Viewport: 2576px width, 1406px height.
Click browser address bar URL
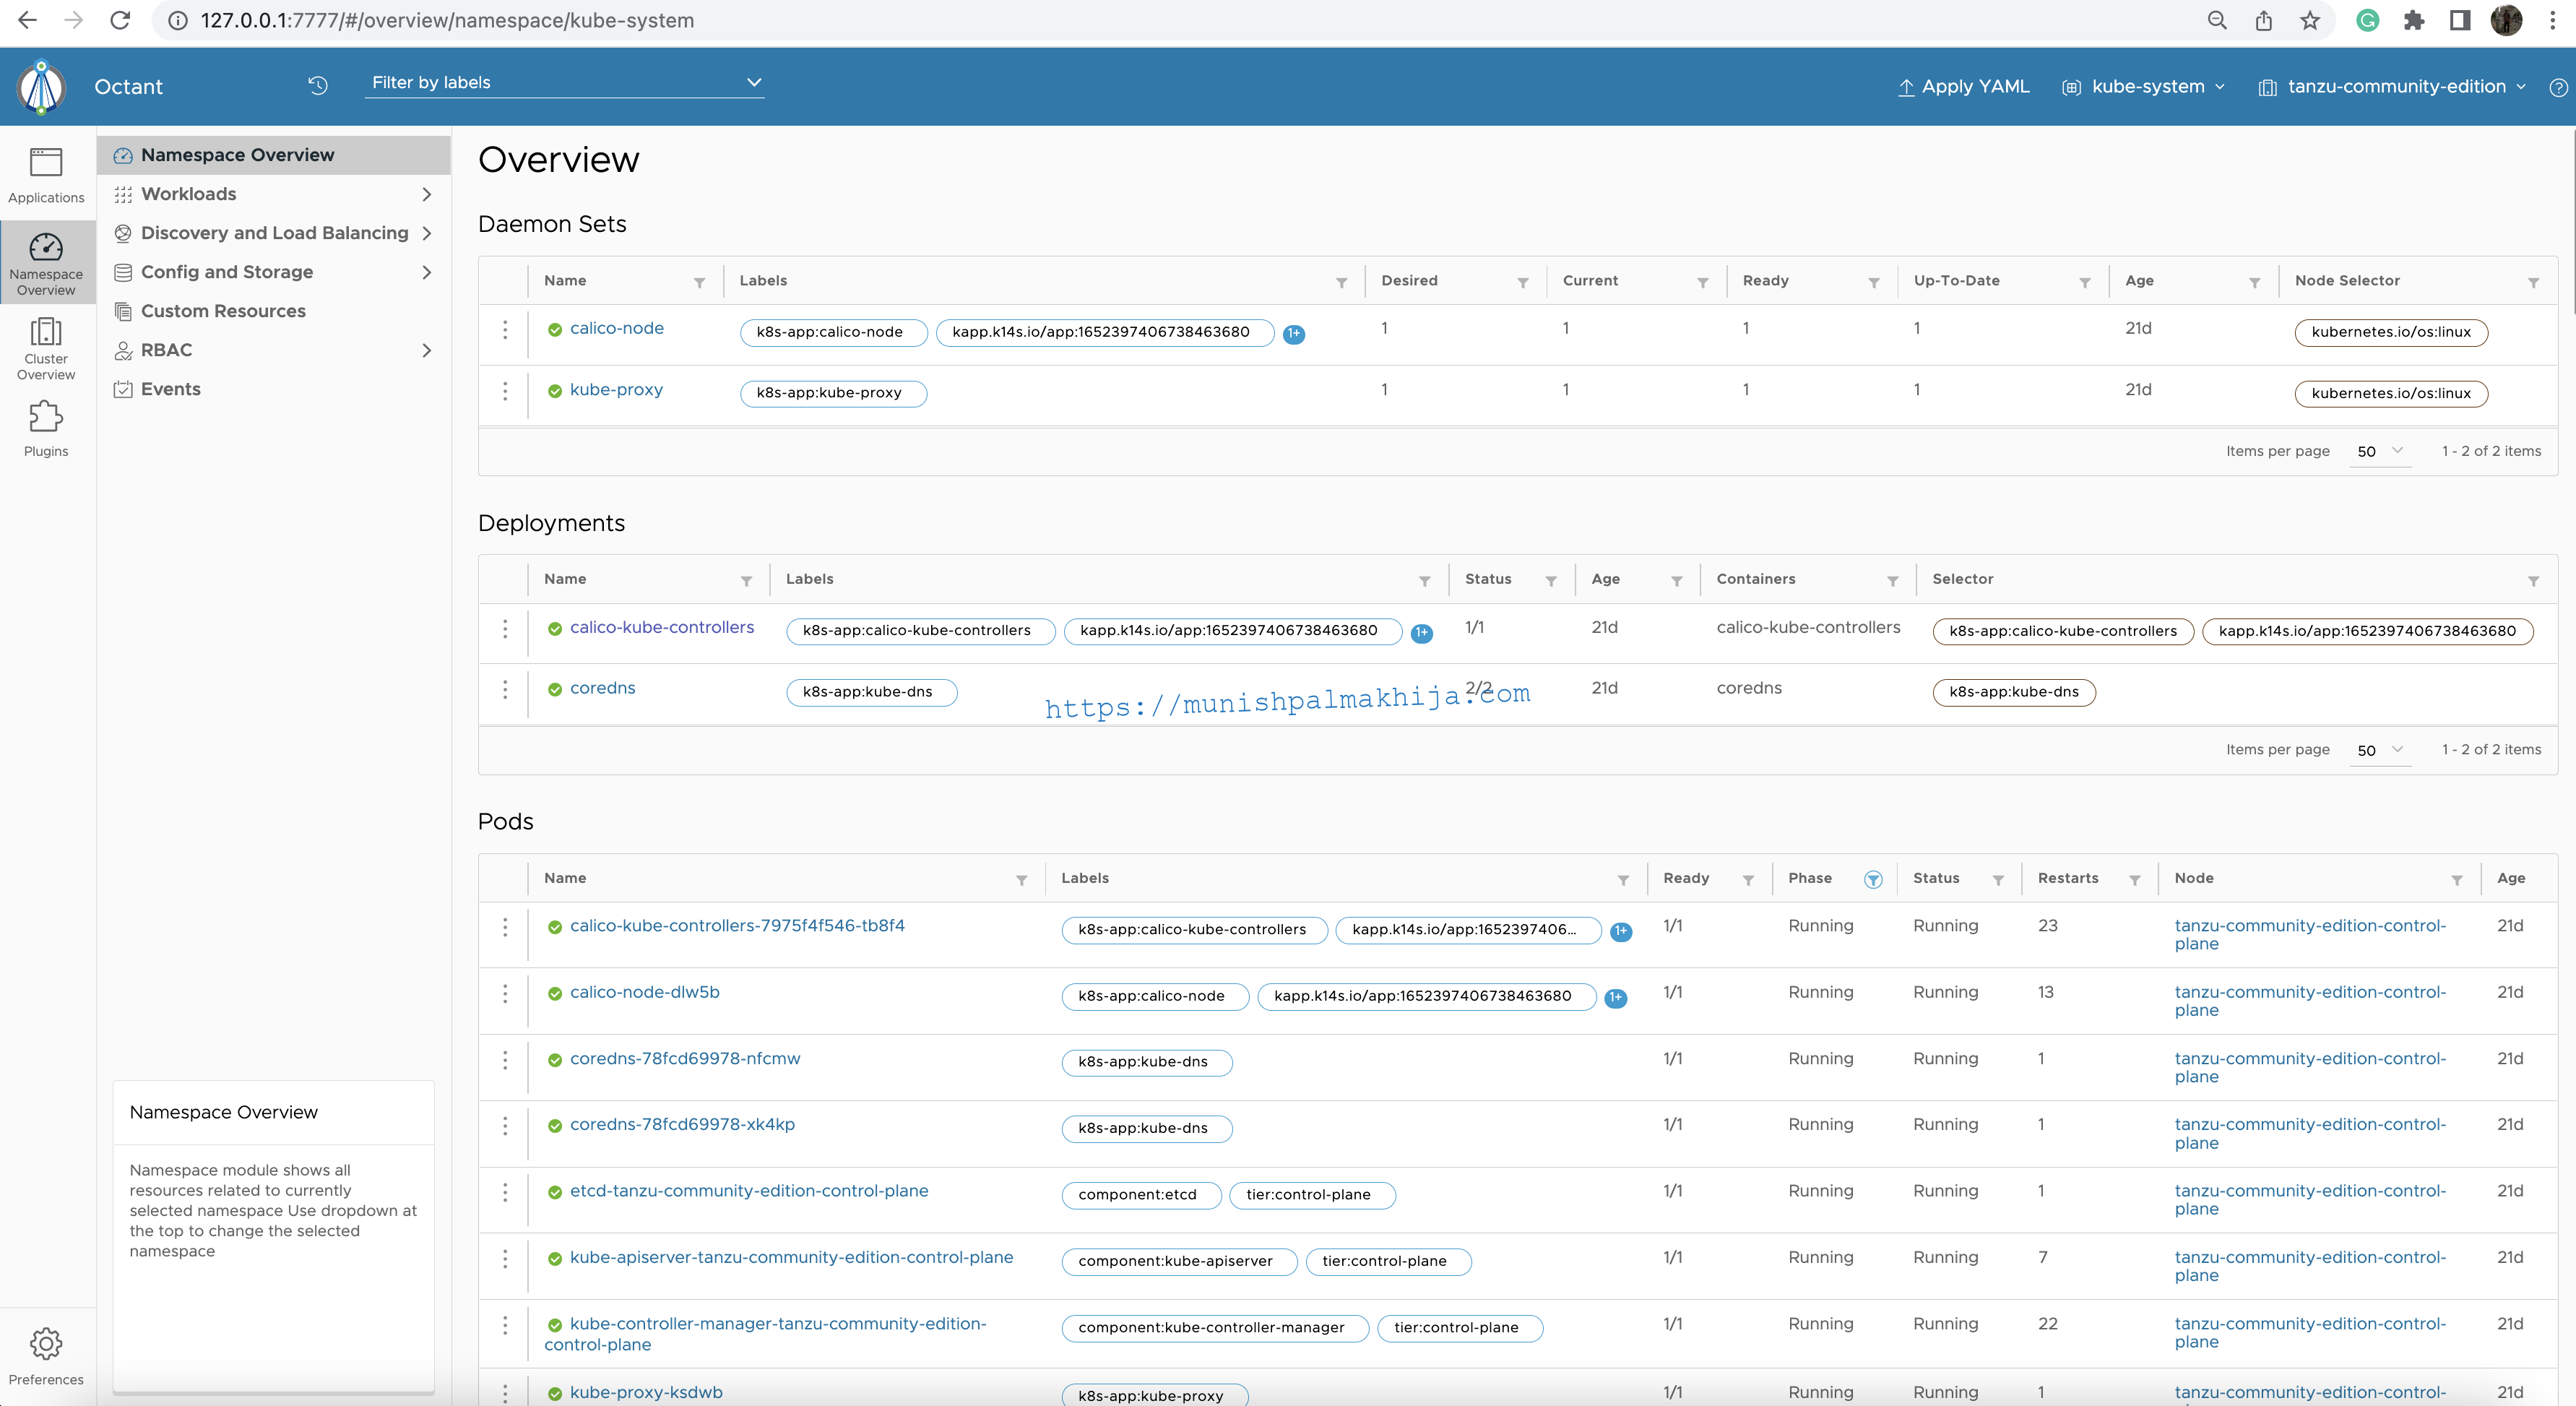[447, 20]
